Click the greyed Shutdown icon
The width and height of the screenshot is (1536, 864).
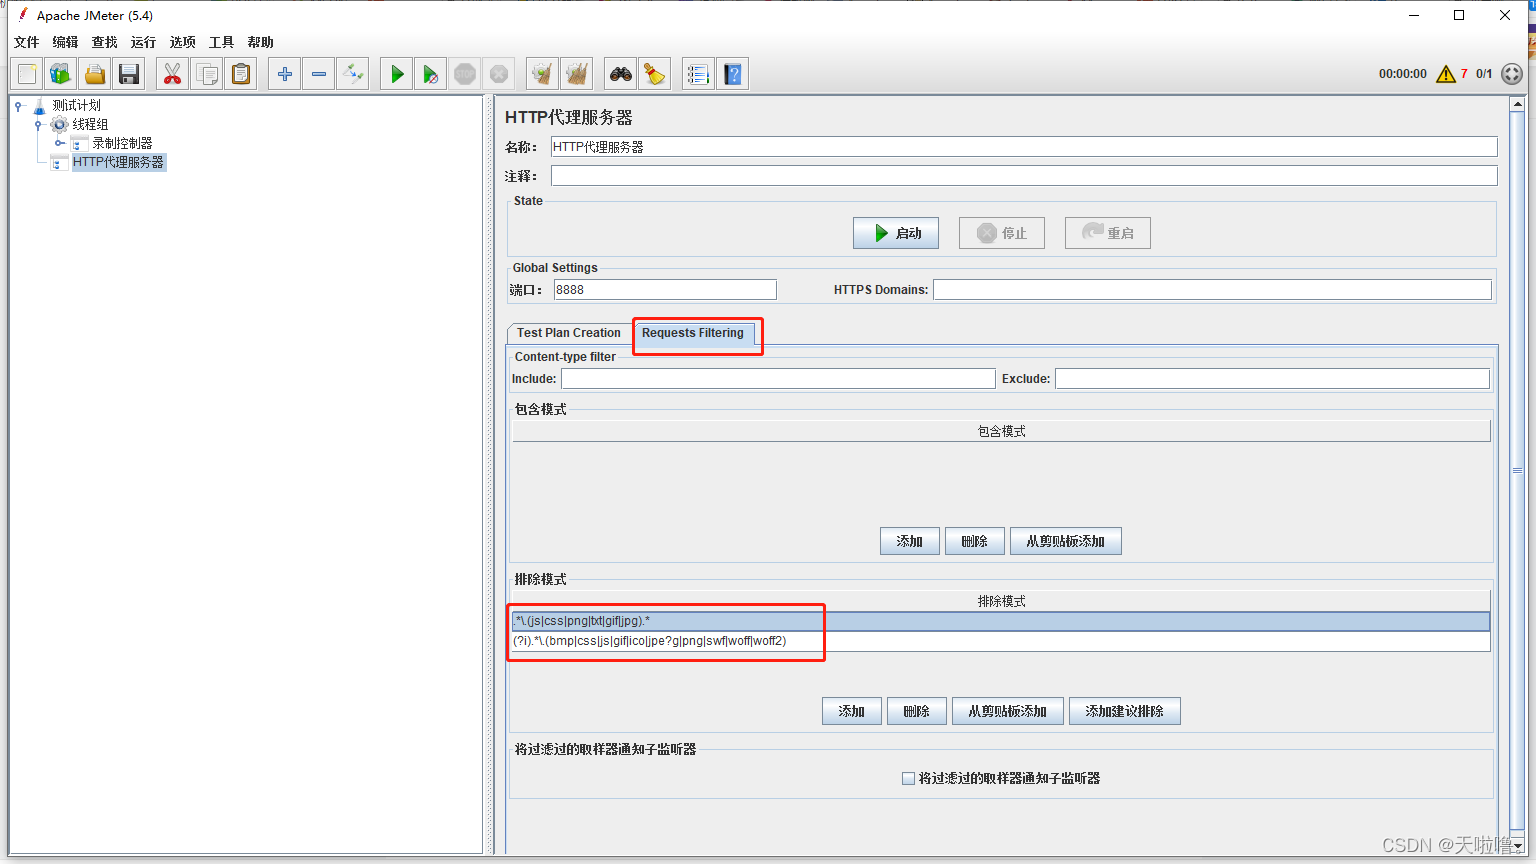[x=499, y=74]
